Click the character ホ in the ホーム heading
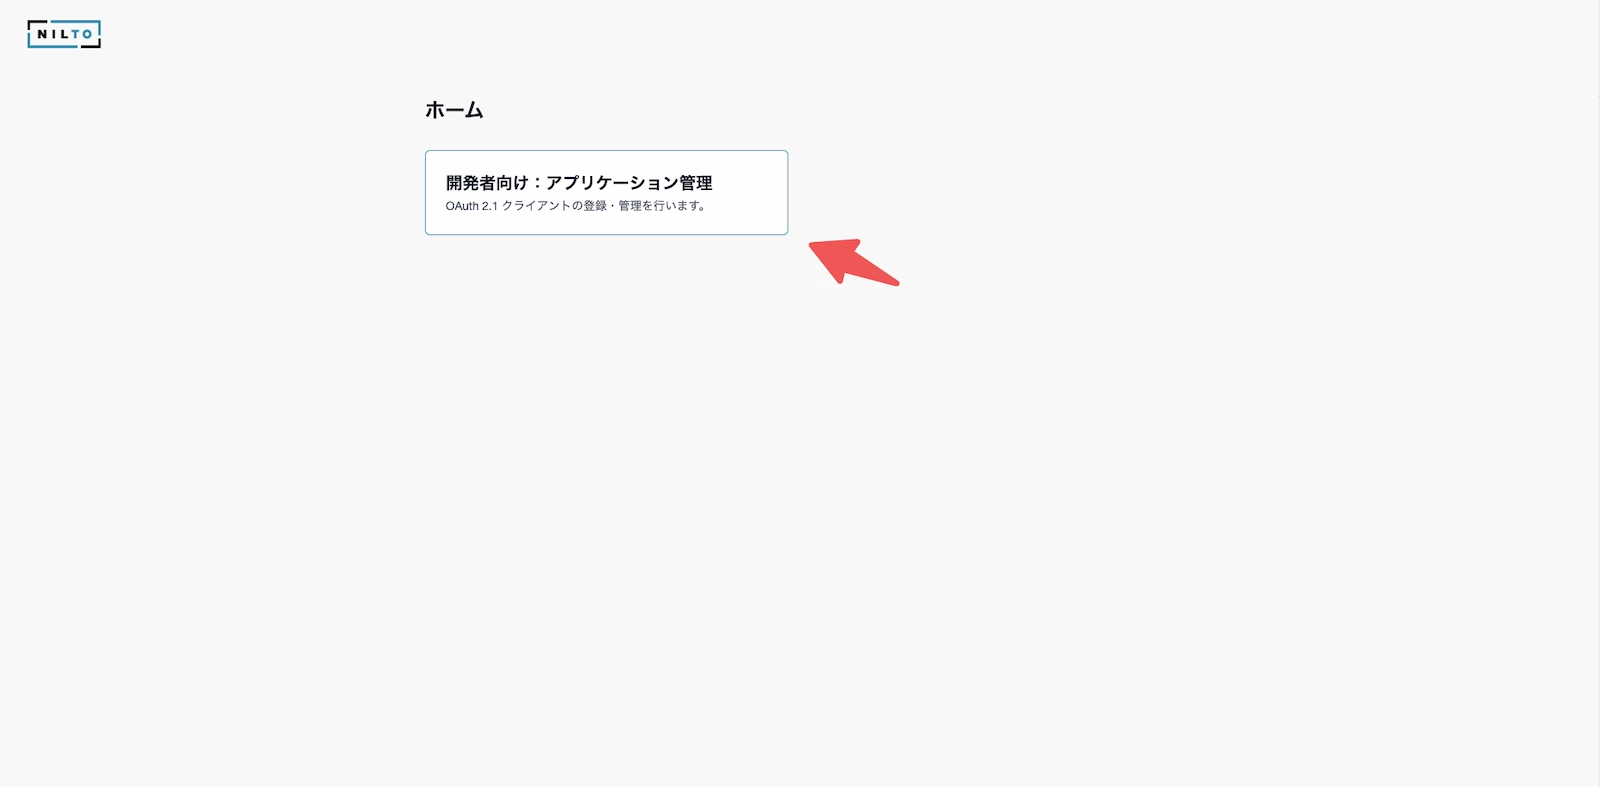Screen dimensions: 1600x787 [x=435, y=110]
